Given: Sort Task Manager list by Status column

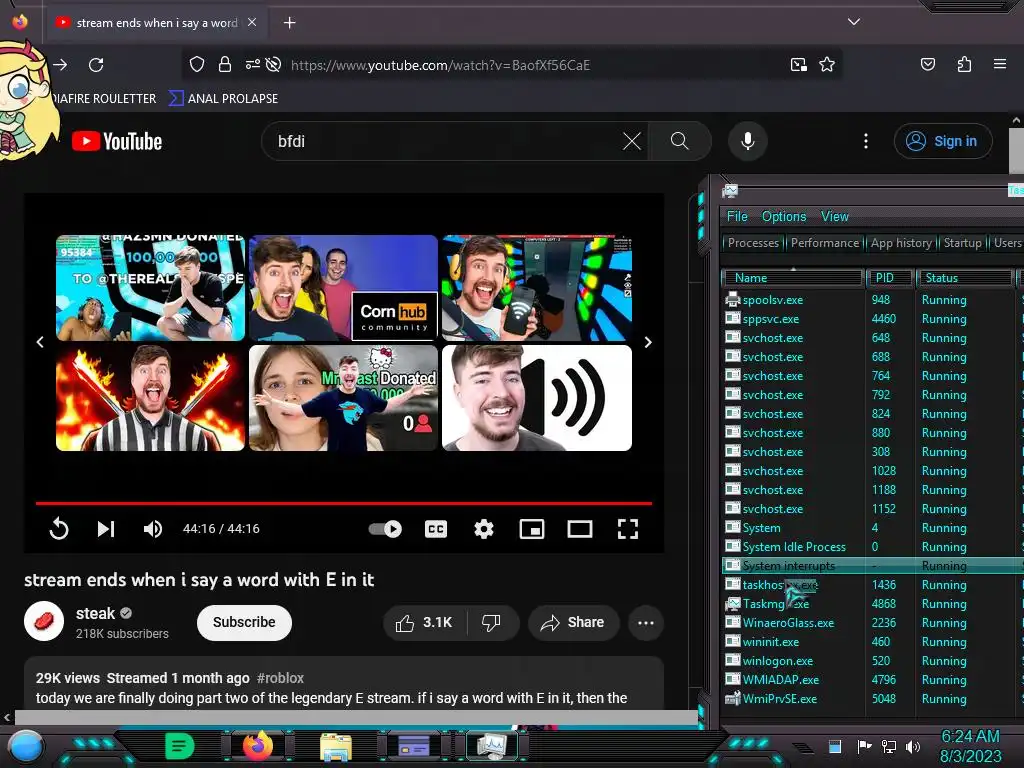Looking at the screenshot, I should [x=966, y=278].
